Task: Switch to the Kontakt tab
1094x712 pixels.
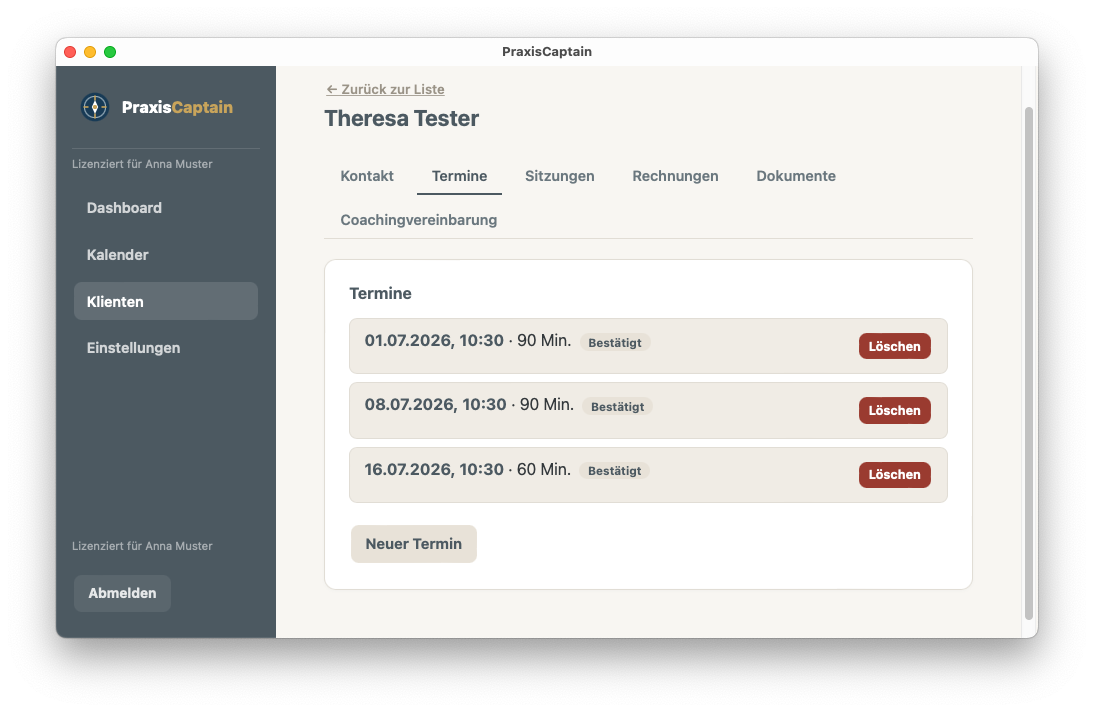Action: [x=367, y=176]
